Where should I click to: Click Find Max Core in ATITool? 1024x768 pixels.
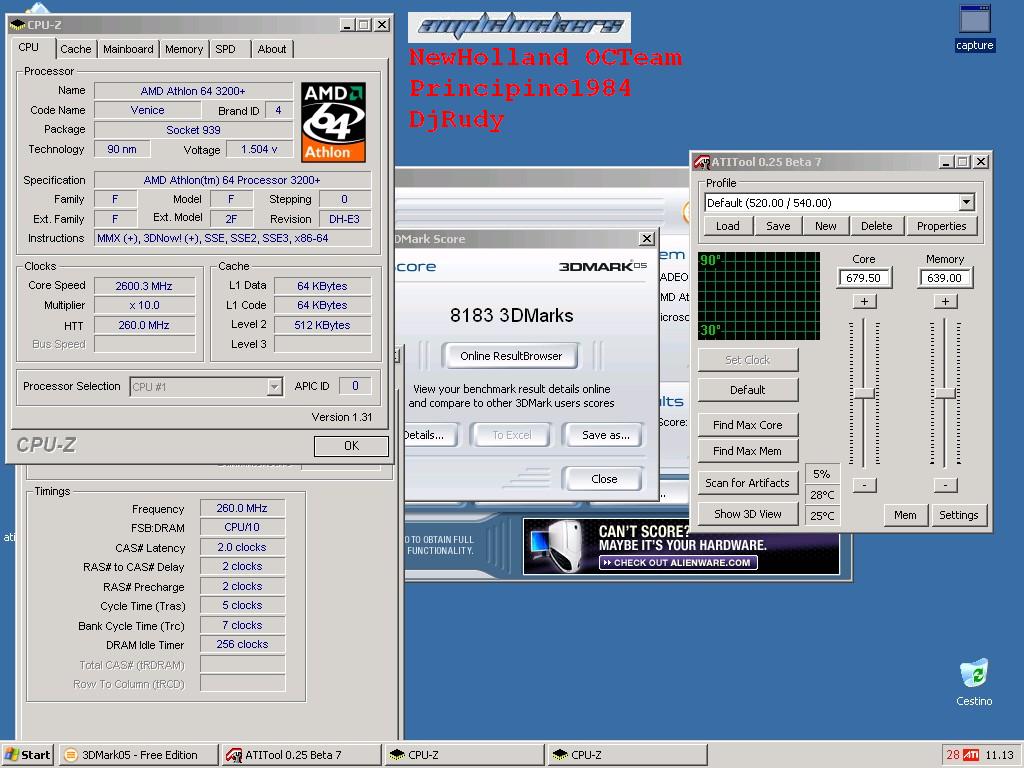click(748, 425)
